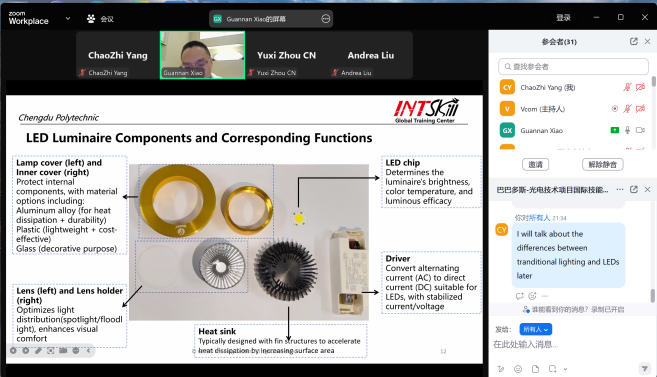Open text formatting tool in chat
This screenshot has width=657, height=377.
(x=501, y=369)
